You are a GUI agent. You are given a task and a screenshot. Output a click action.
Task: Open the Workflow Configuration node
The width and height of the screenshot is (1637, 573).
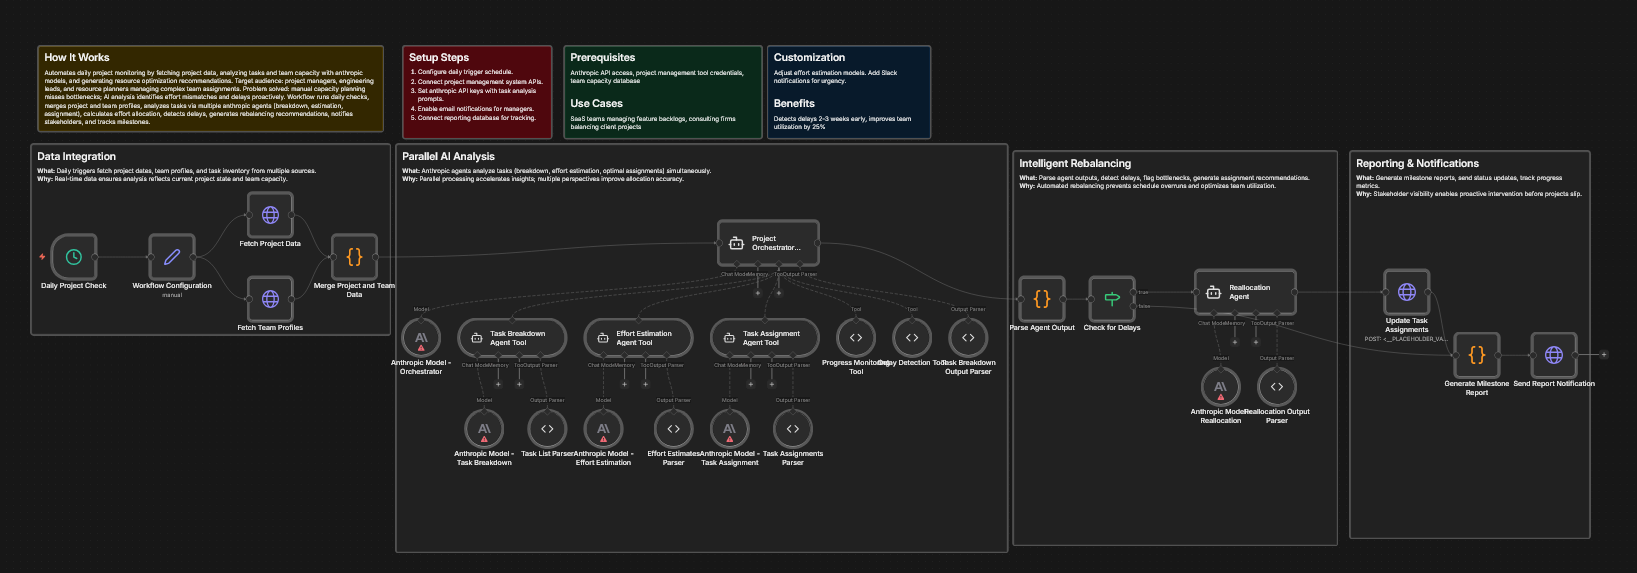click(x=172, y=257)
